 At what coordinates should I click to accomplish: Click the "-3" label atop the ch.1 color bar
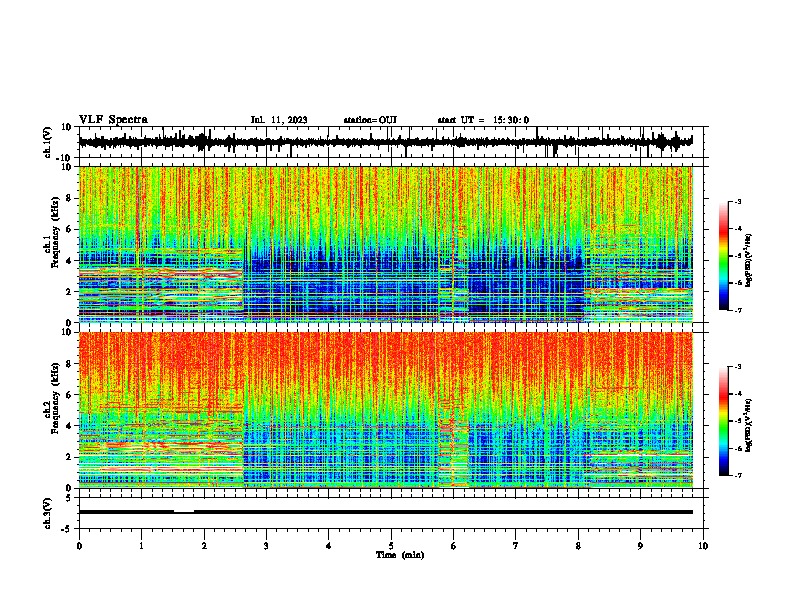737,201
